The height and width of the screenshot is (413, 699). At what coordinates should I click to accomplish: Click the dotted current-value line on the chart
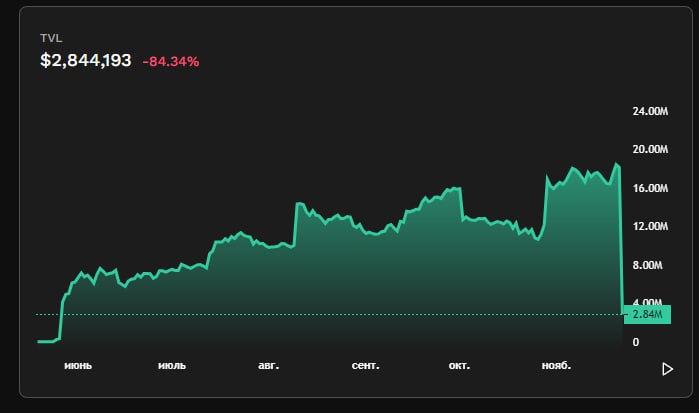[300, 315]
